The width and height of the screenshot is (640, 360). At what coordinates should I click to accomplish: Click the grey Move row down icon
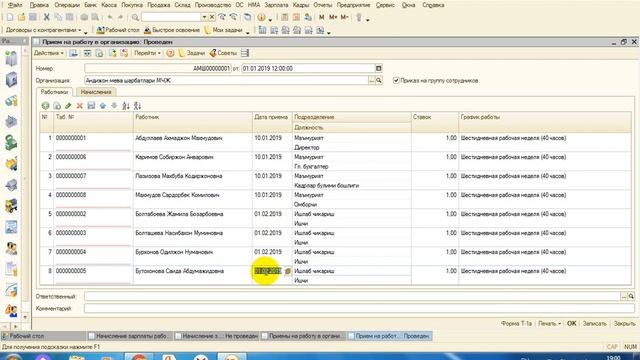point(114,106)
